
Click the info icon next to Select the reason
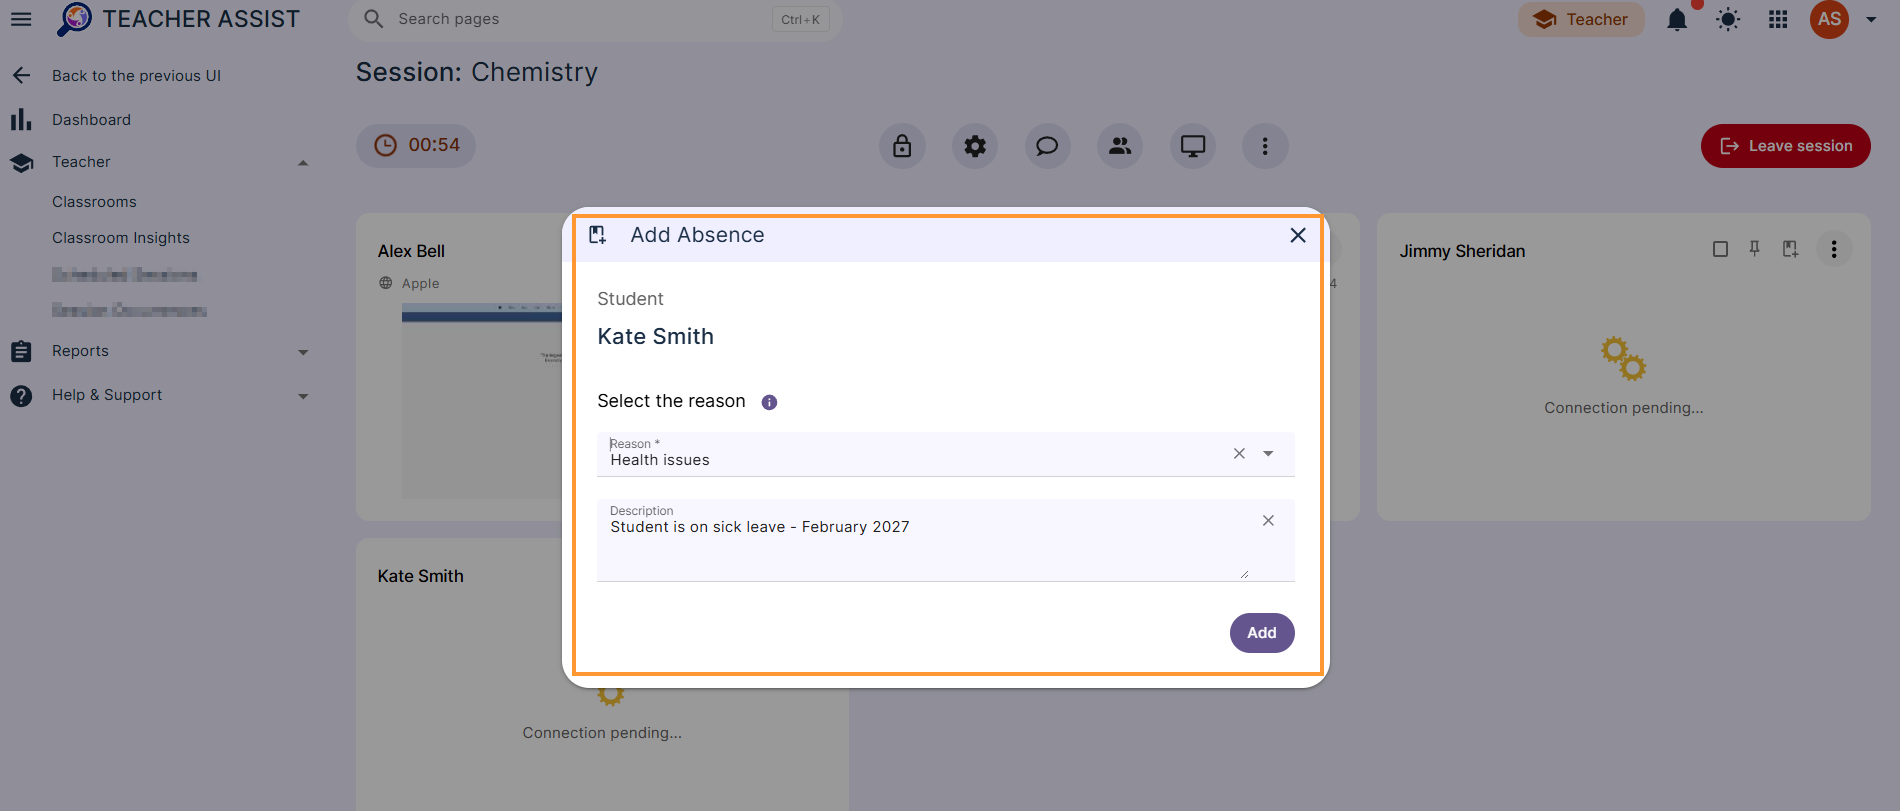[769, 402]
